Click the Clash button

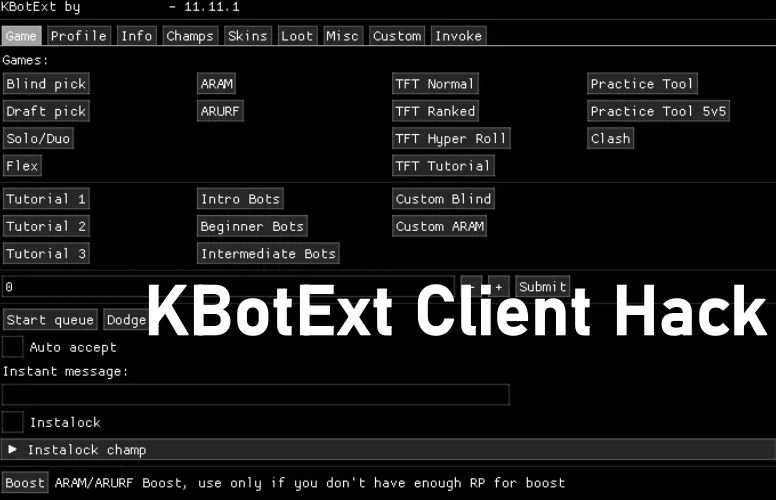pyautogui.click(x=611, y=138)
